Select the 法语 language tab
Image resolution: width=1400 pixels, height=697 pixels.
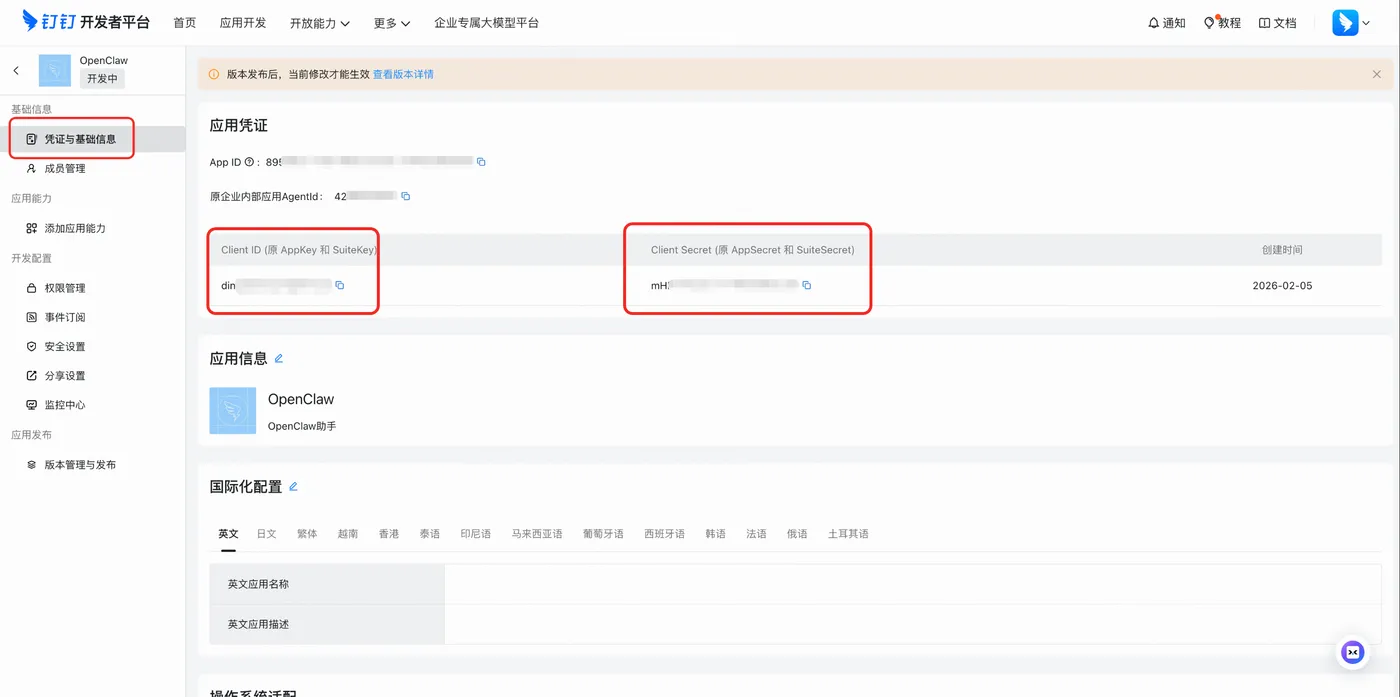point(756,534)
